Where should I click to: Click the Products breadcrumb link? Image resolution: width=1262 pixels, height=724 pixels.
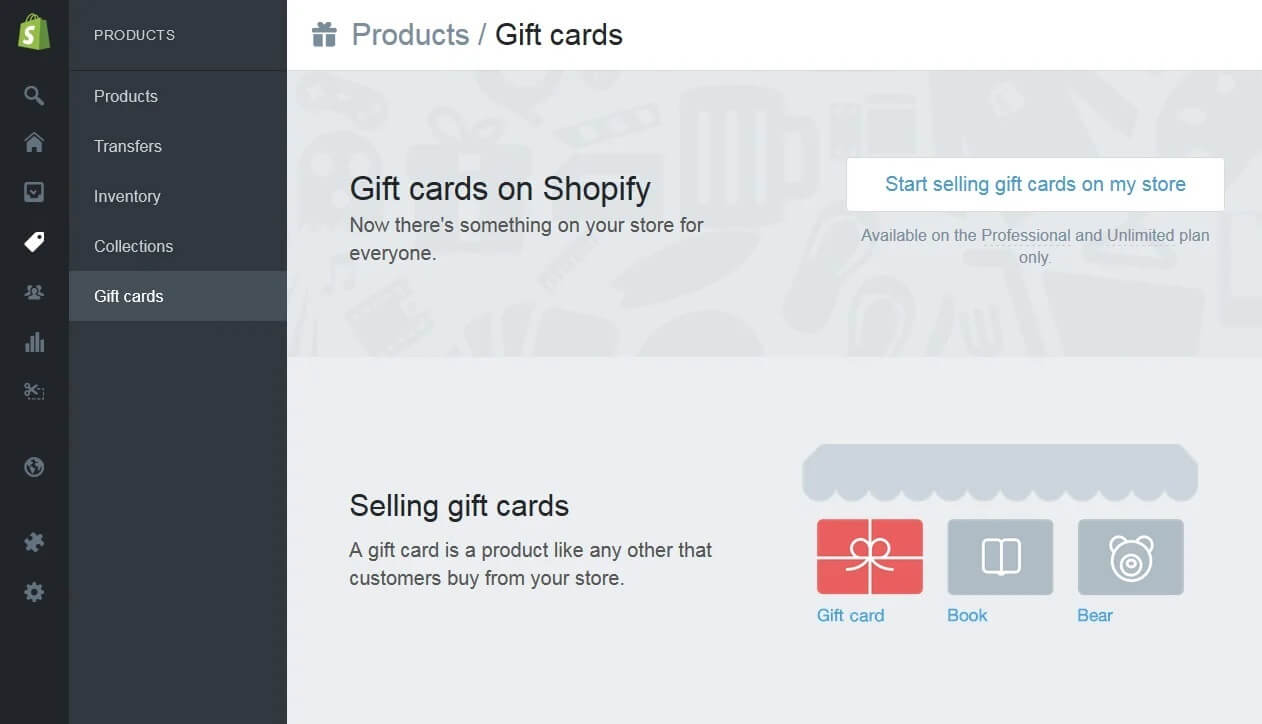click(410, 35)
